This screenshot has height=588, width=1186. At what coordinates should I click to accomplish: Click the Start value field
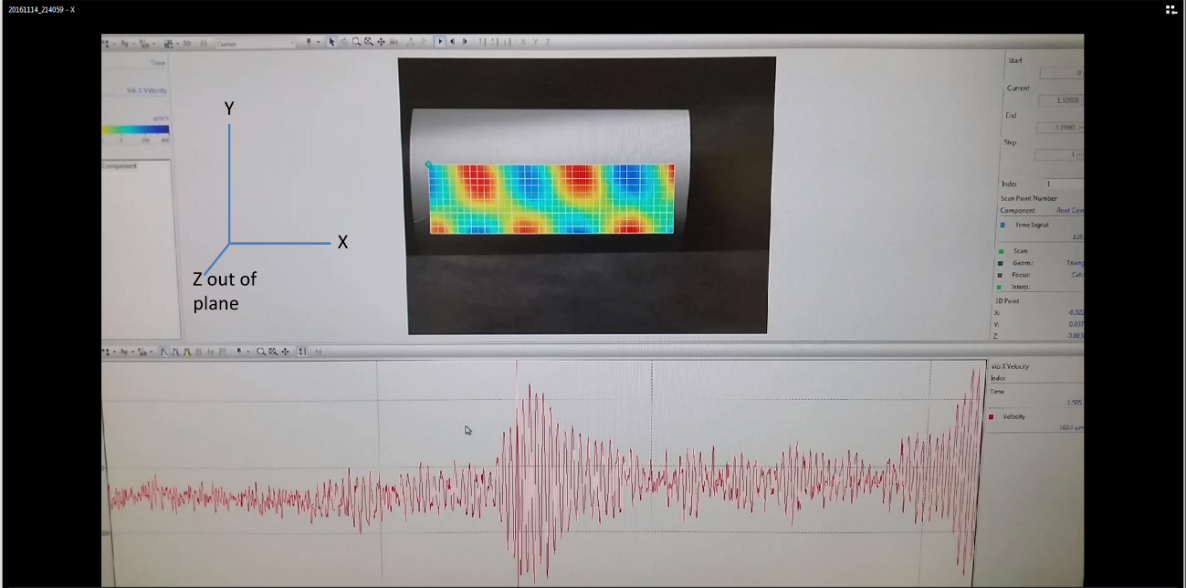click(x=1061, y=73)
